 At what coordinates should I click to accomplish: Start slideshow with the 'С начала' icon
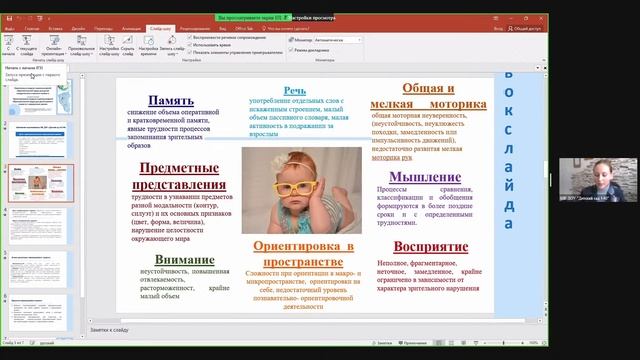(8, 45)
